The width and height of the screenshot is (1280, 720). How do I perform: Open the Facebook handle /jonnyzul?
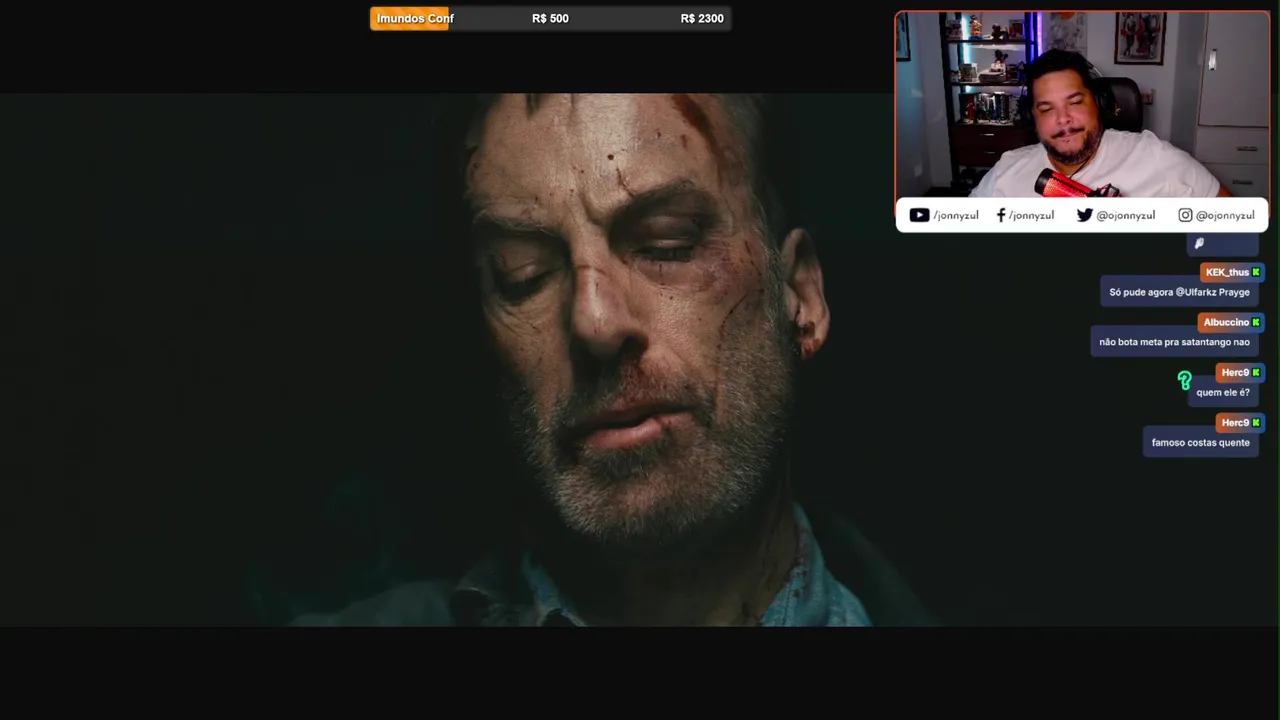pyautogui.click(x=1031, y=215)
